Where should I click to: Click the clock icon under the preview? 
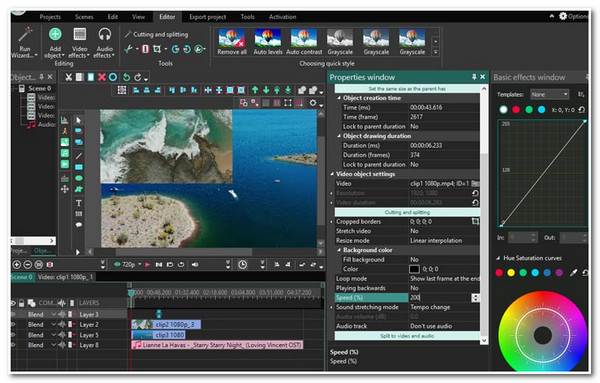pyautogui.click(x=243, y=264)
